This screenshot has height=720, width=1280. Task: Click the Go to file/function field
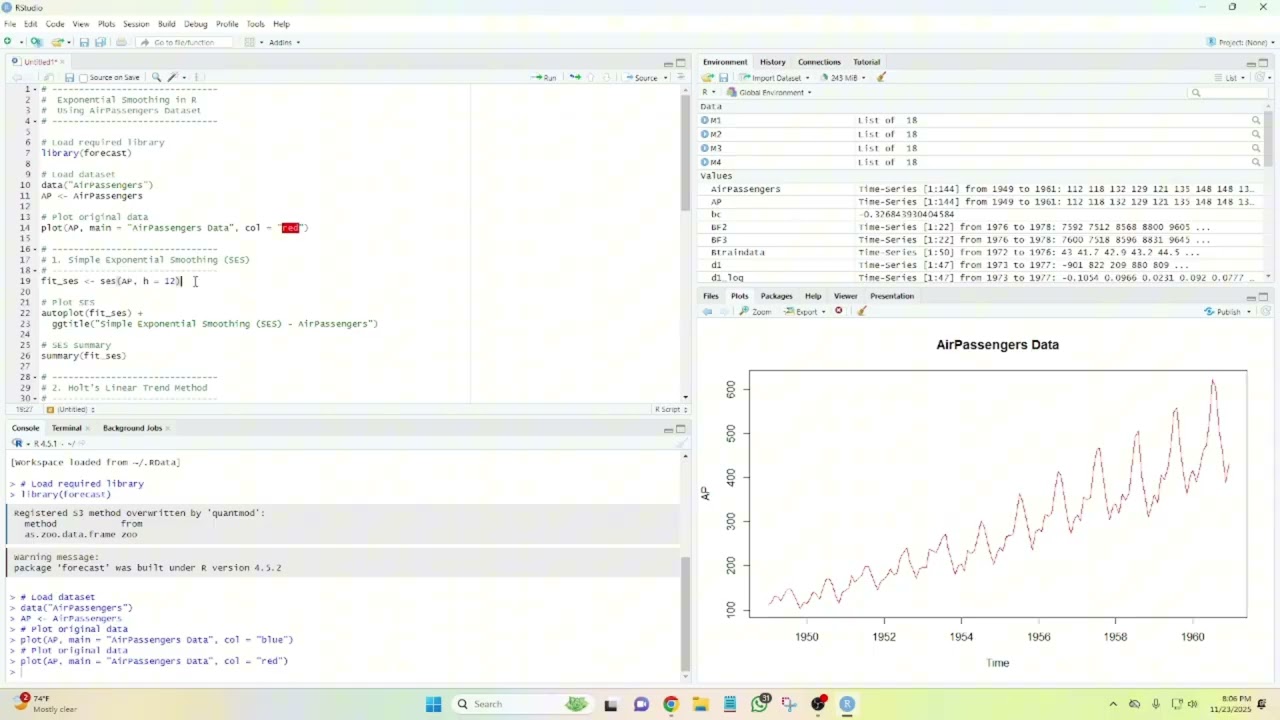(x=182, y=42)
